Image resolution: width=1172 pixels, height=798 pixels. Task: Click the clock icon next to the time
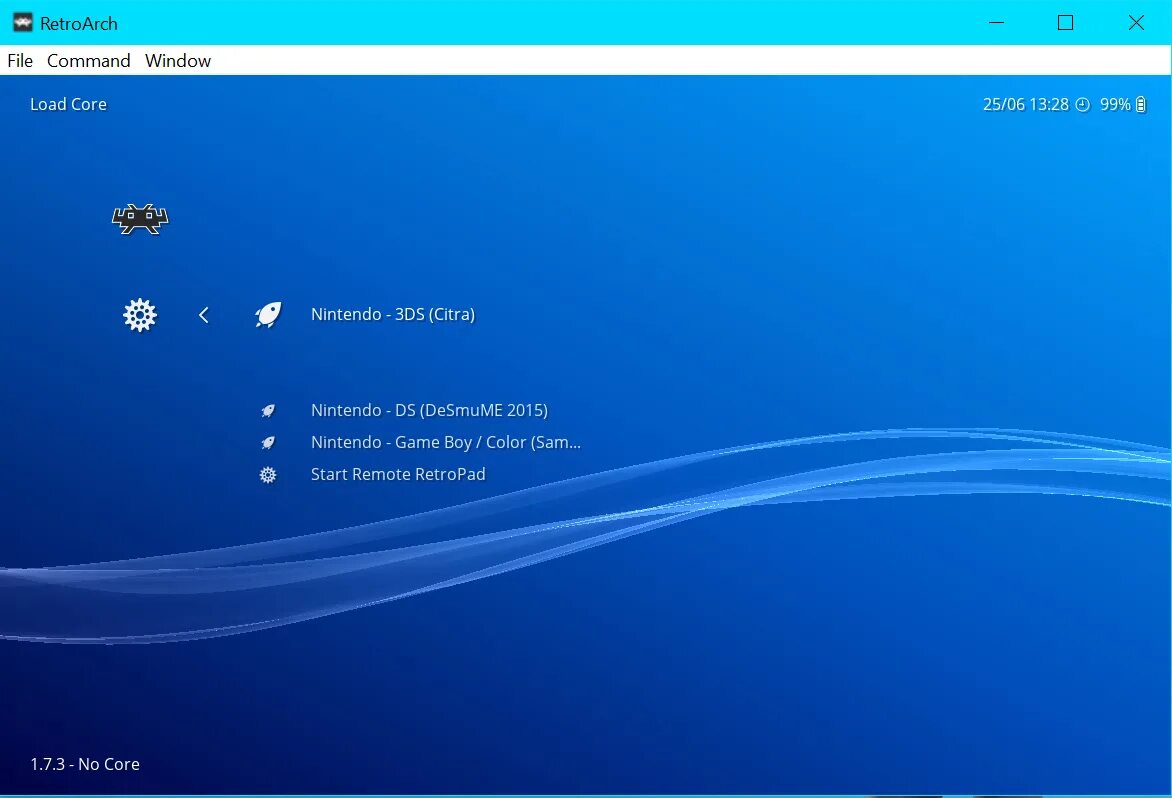tap(1082, 105)
